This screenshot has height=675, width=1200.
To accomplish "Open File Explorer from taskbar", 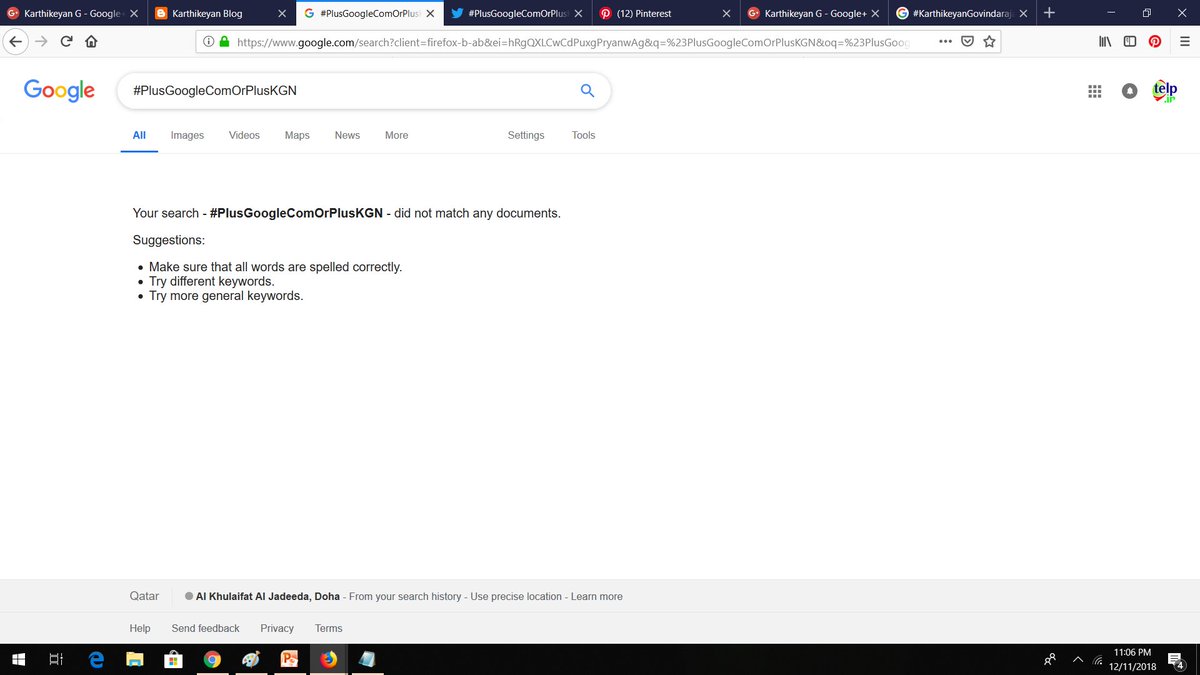I will point(134,659).
